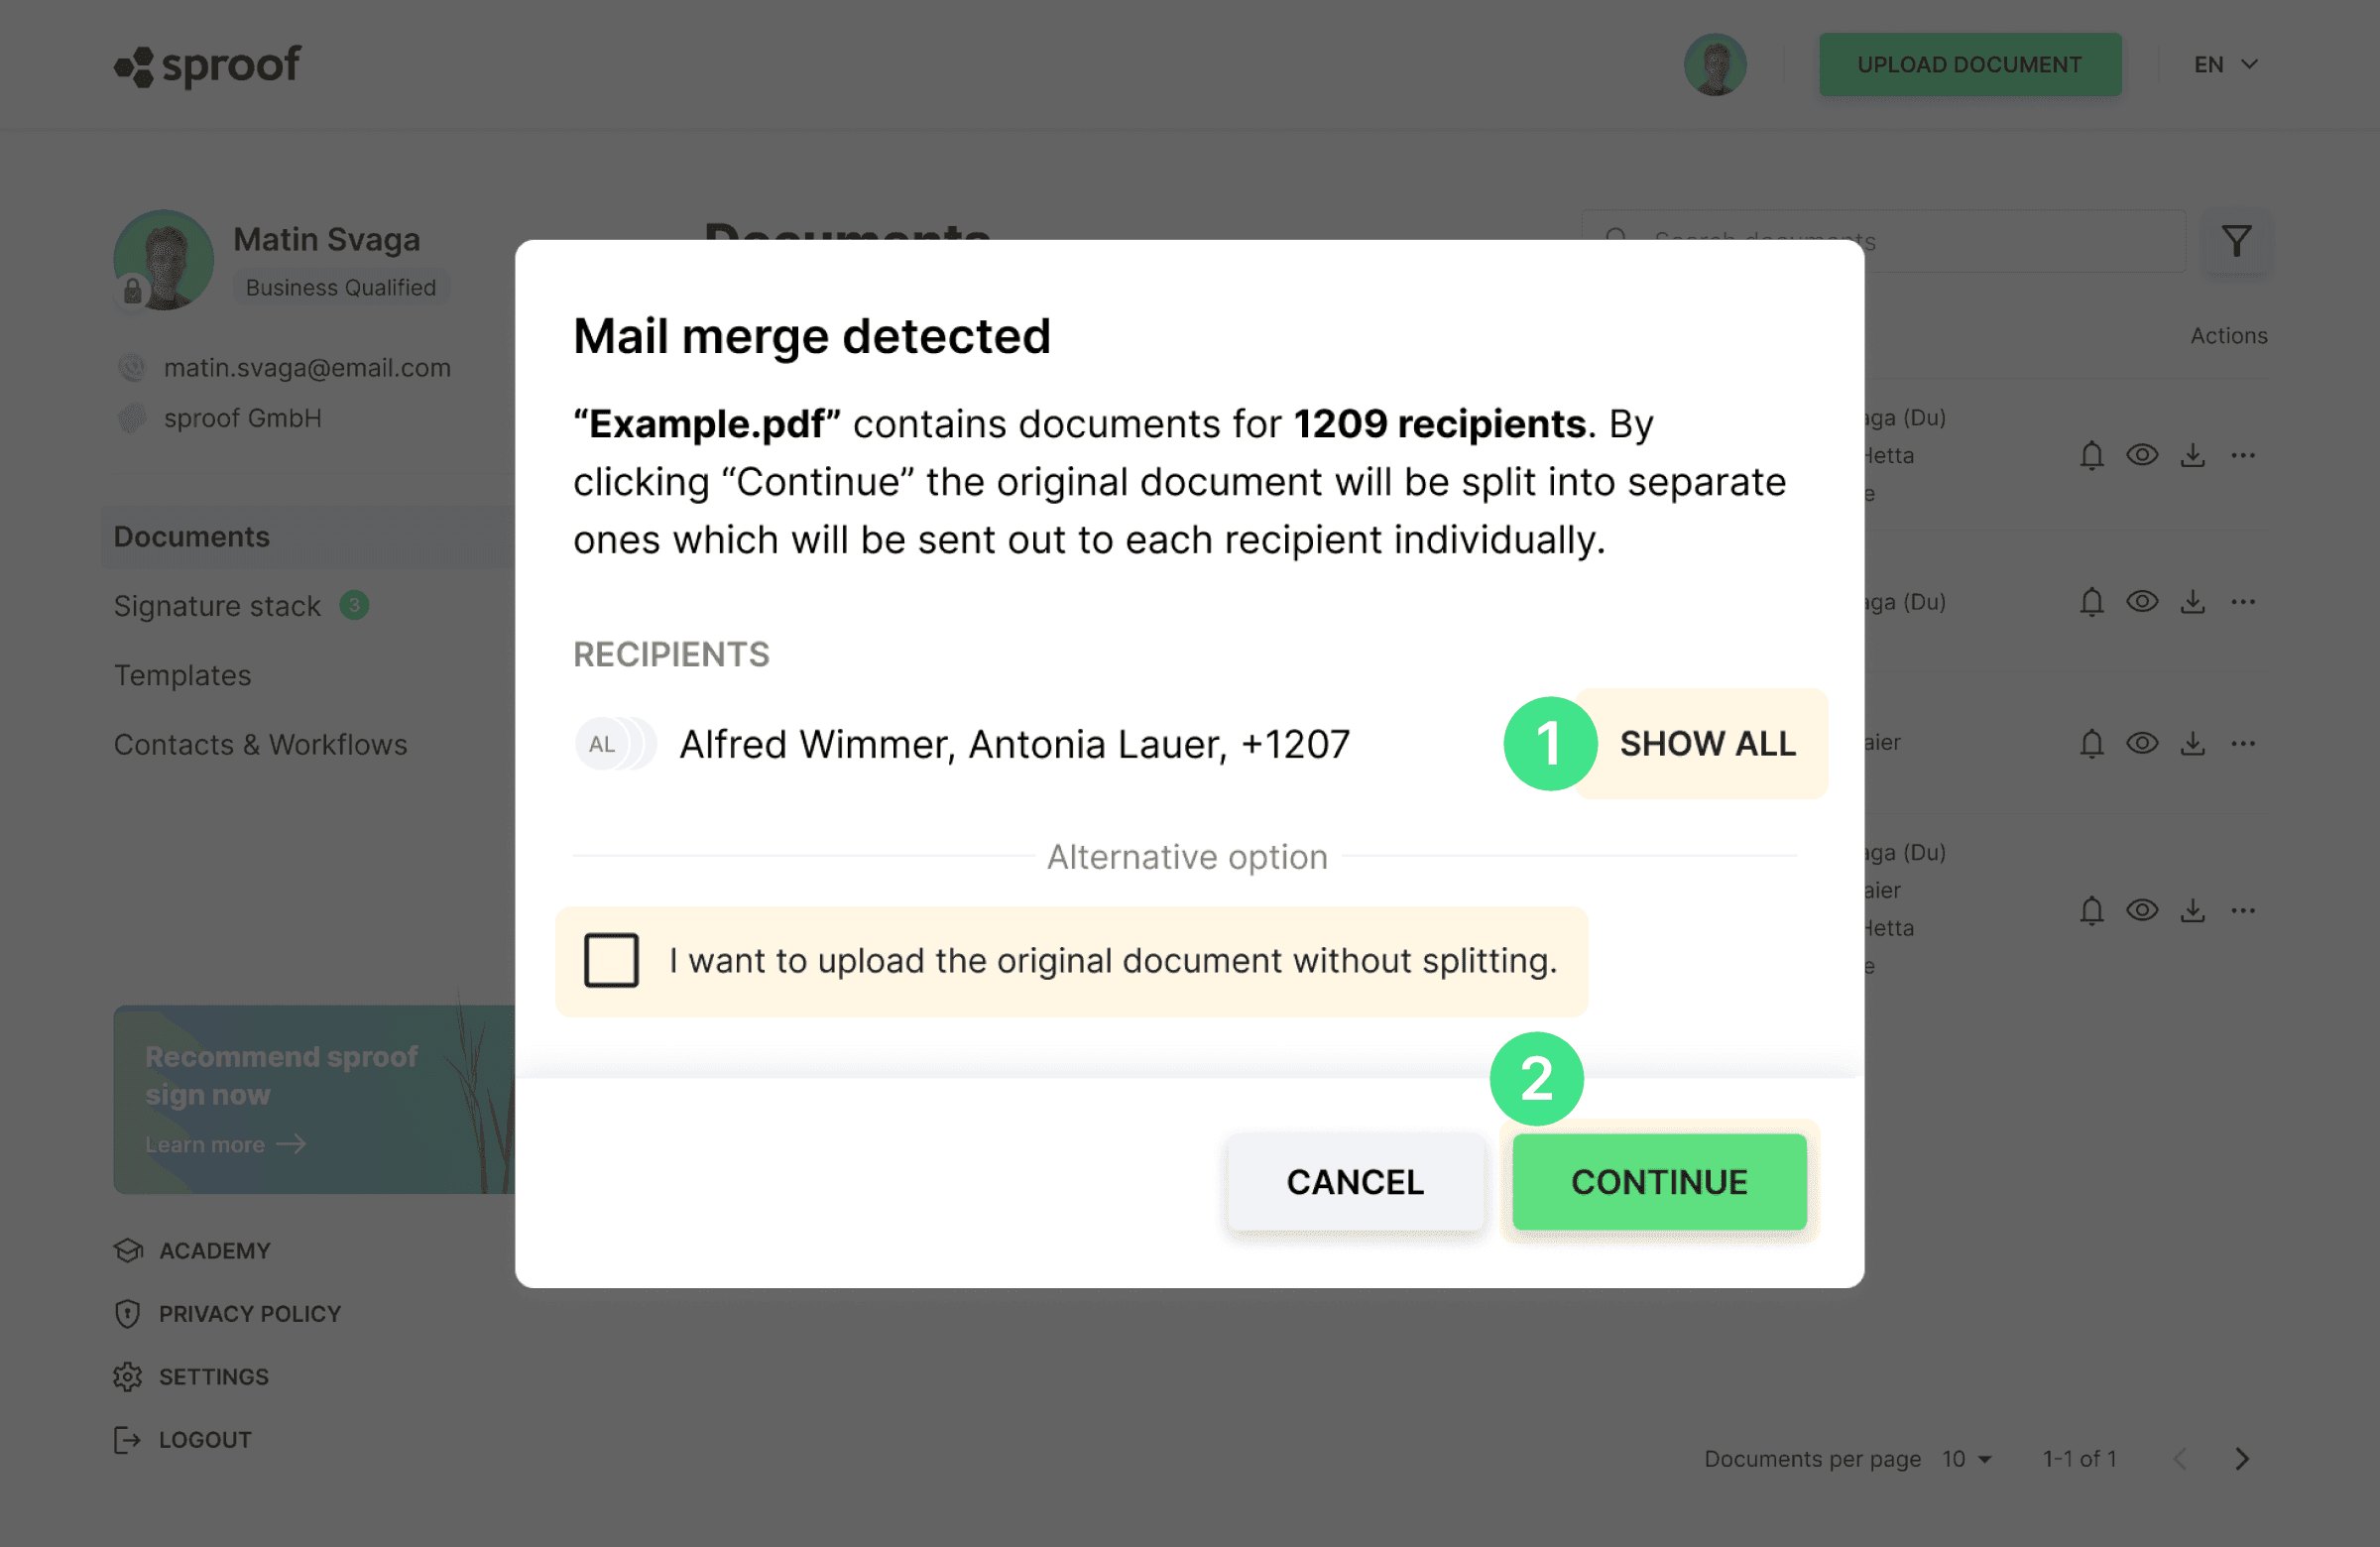The image size is (2380, 1547).
Task: Click SHOW ALL recipients button
Action: [1707, 743]
